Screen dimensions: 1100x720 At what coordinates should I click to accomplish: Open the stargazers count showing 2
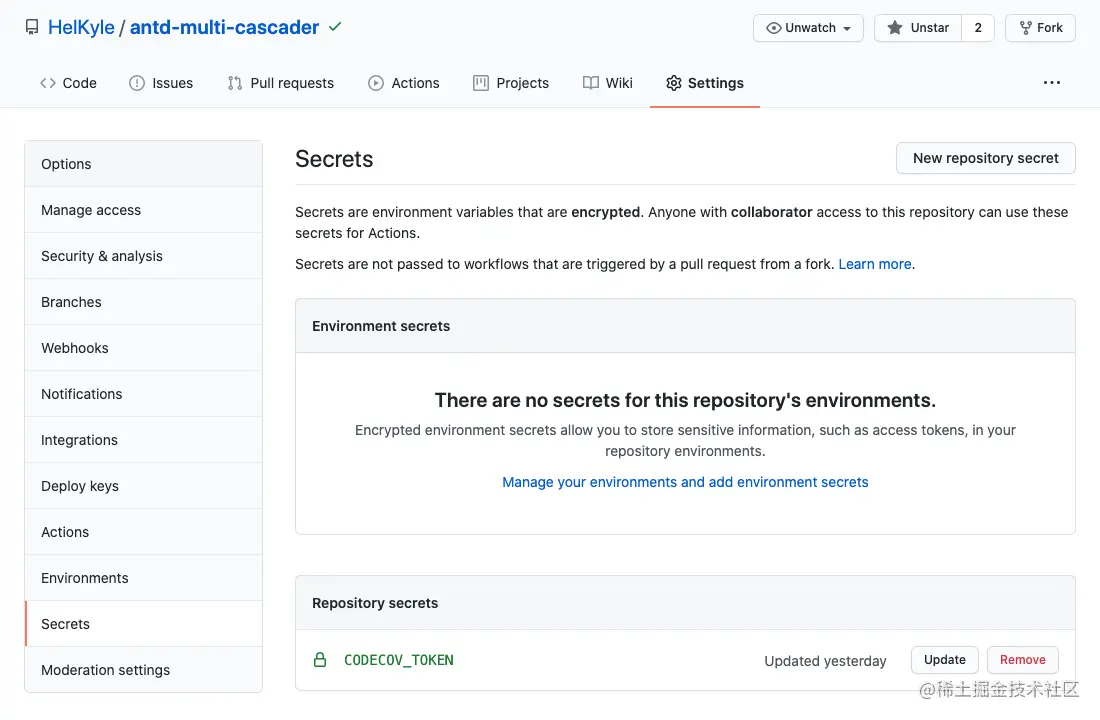coord(978,28)
